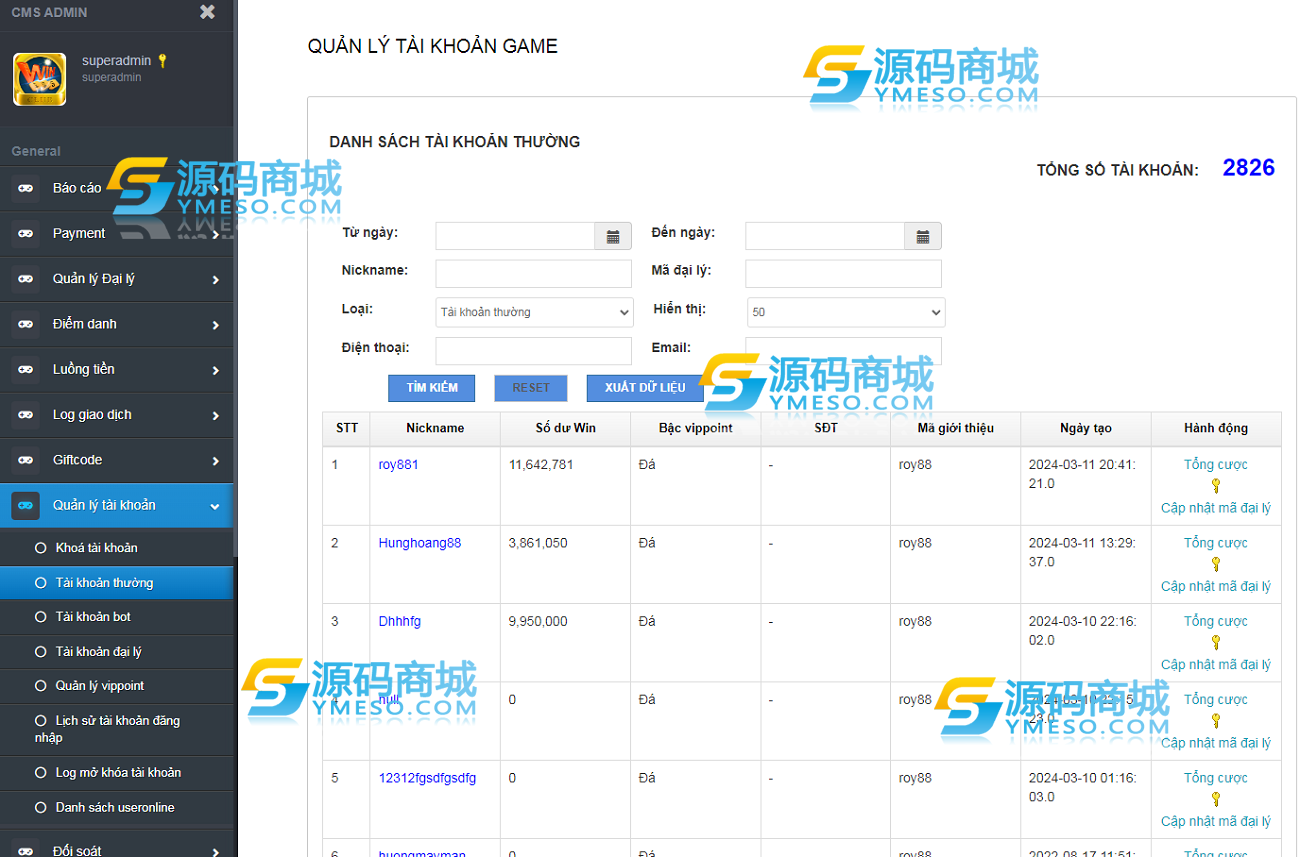Expand the Log giao dịch chevron
Screen dimensions: 1300x857
coord(215,416)
